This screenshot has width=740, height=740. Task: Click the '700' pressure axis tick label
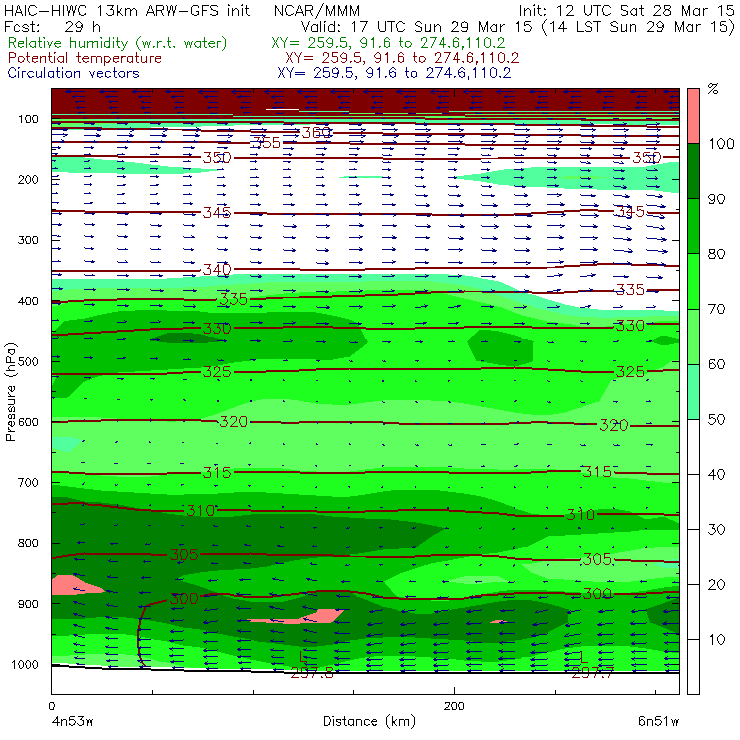[28, 482]
